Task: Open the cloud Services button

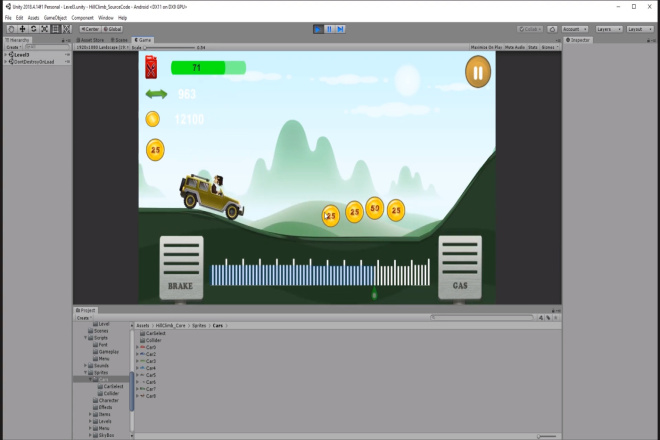Action: tap(552, 29)
